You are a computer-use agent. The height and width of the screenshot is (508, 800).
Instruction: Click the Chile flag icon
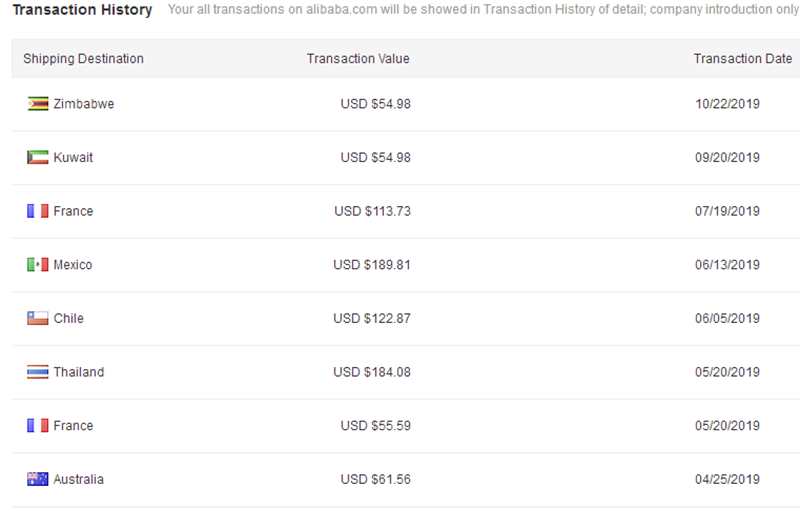37,319
